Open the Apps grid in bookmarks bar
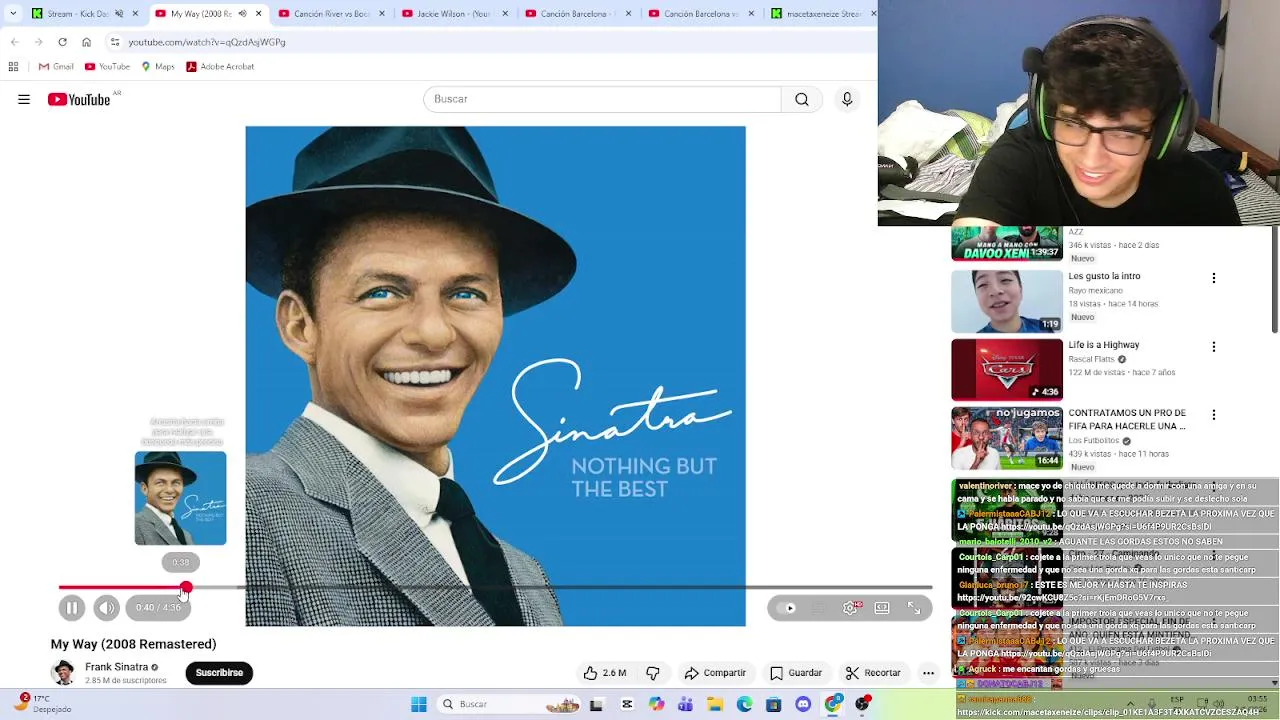 pos(13,67)
